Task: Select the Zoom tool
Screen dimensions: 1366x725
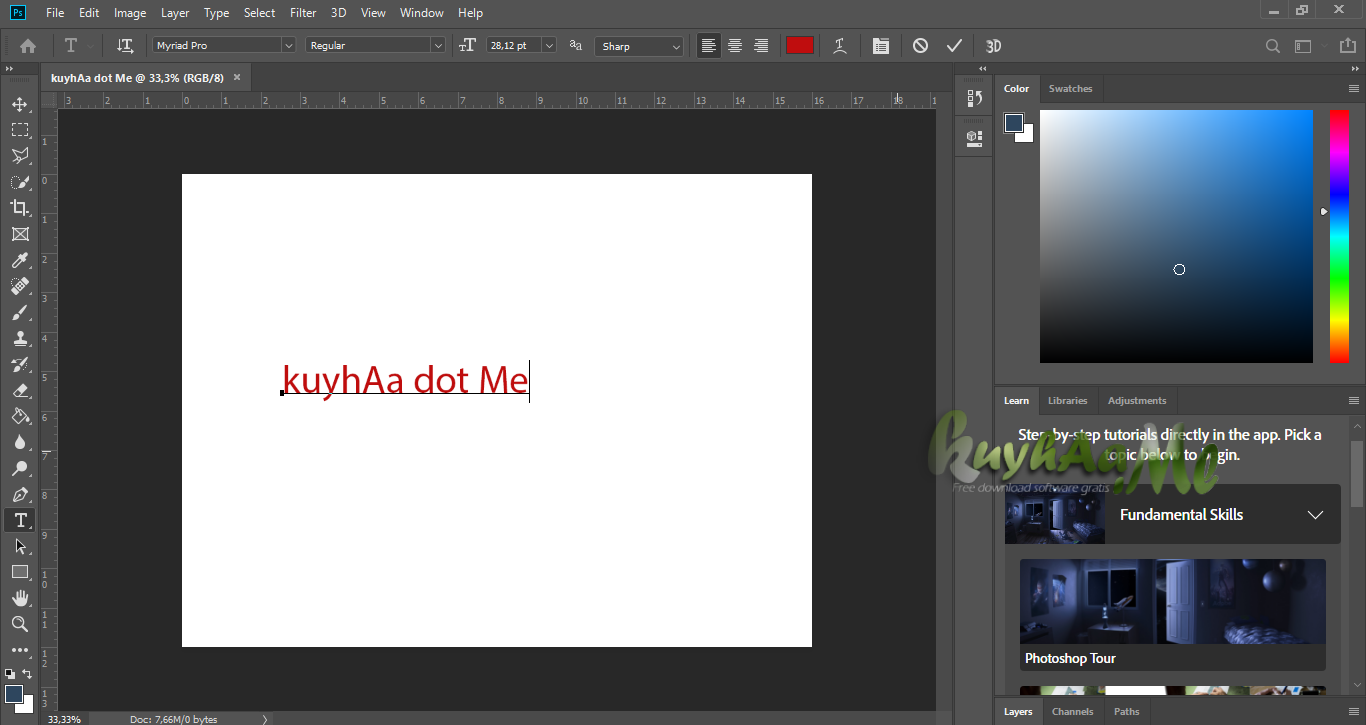Action: click(20, 624)
